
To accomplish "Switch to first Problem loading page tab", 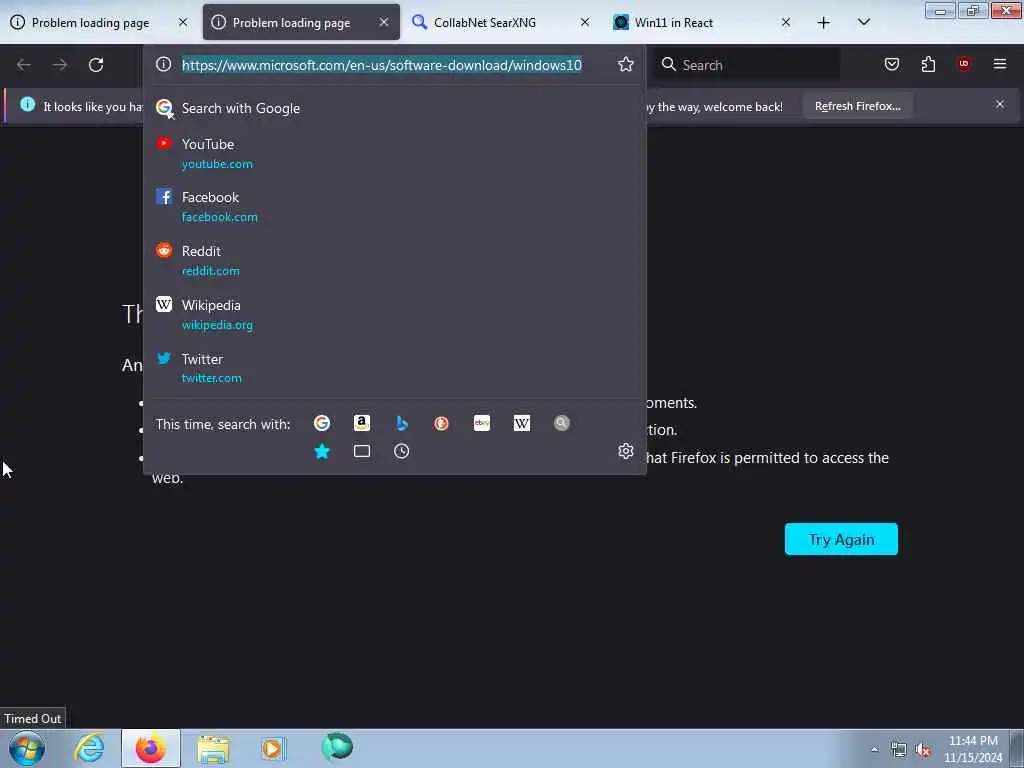I will point(91,23).
